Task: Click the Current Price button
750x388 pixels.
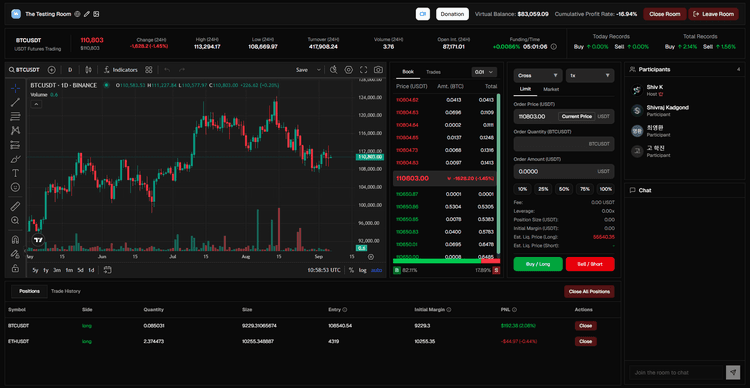Action: coord(577,116)
